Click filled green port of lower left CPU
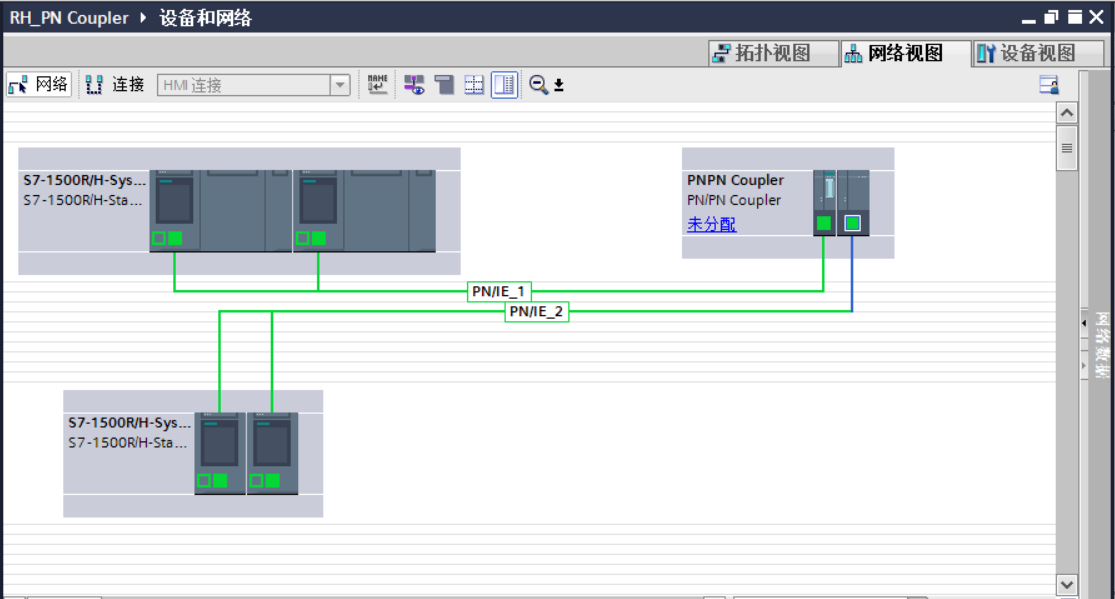This screenshot has height=599, width=1115. pyautogui.click(x=220, y=481)
